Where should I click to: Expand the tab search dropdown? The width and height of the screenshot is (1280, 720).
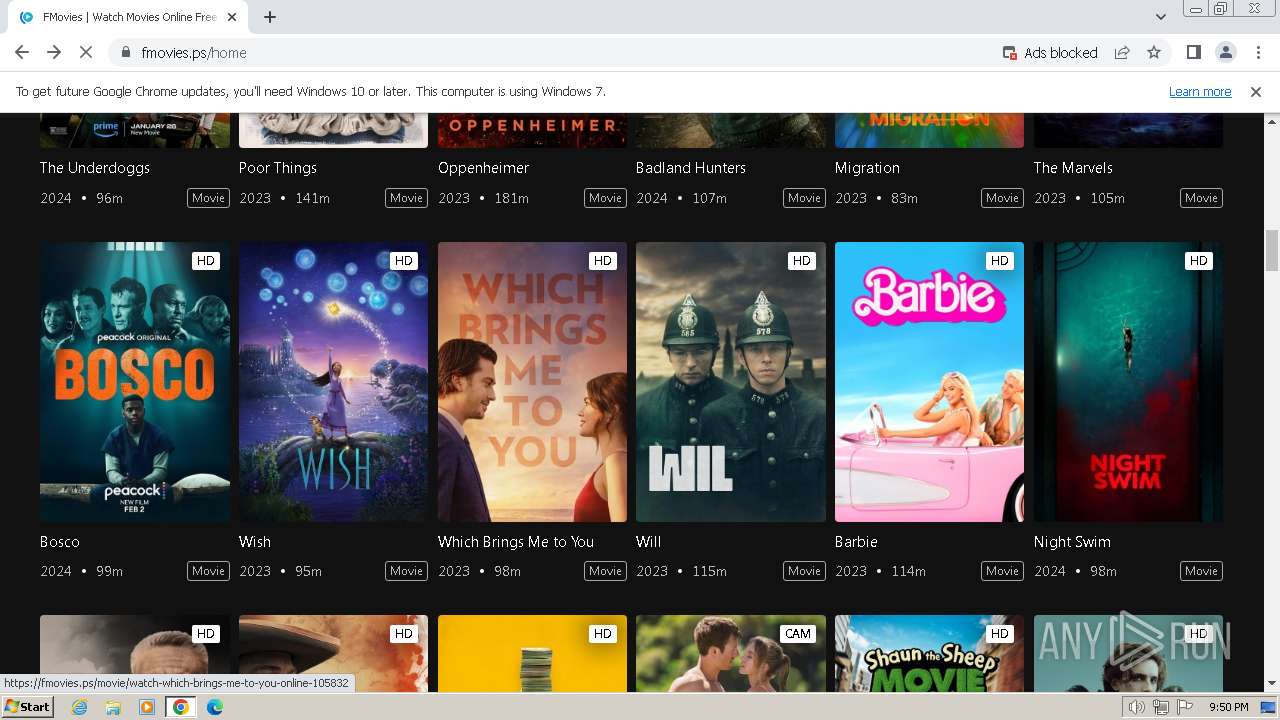(1160, 17)
